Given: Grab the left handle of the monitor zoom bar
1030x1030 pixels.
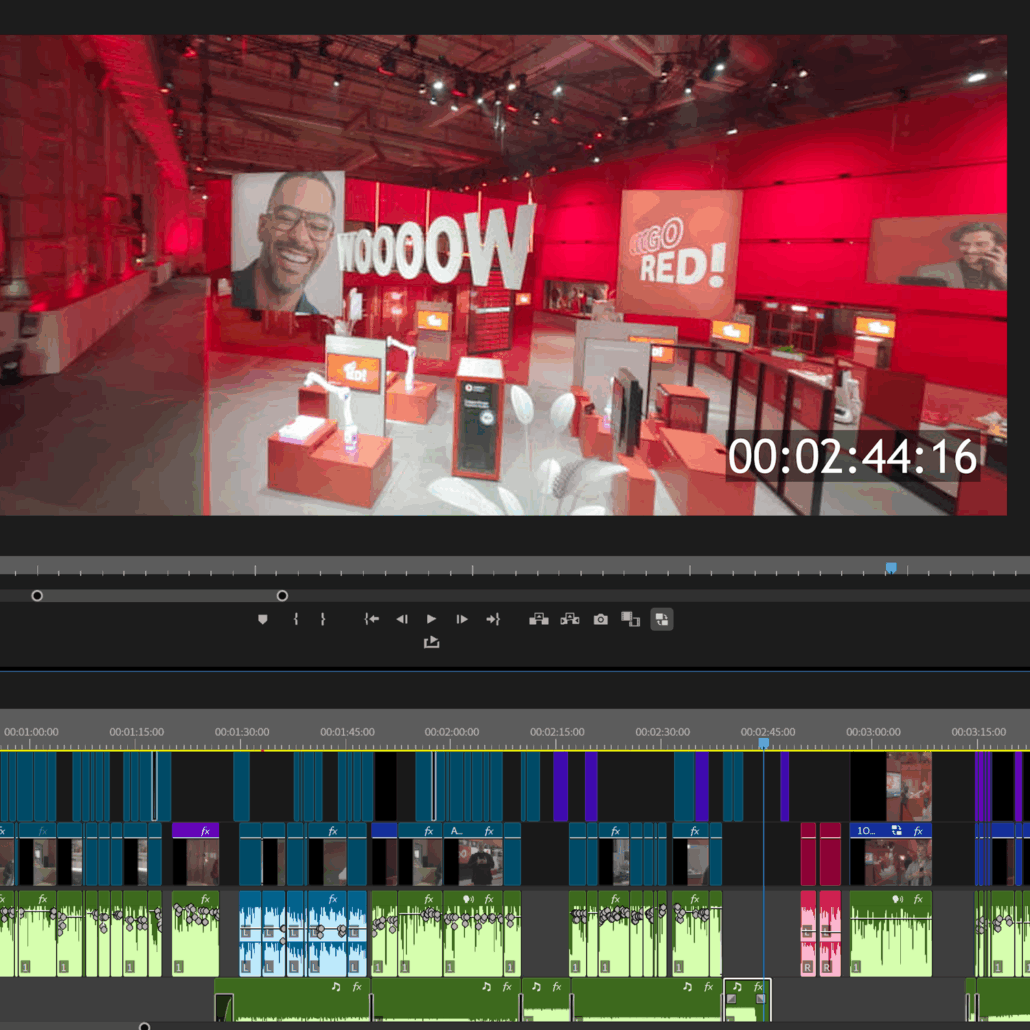Looking at the screenshot, I should point(37,596).
